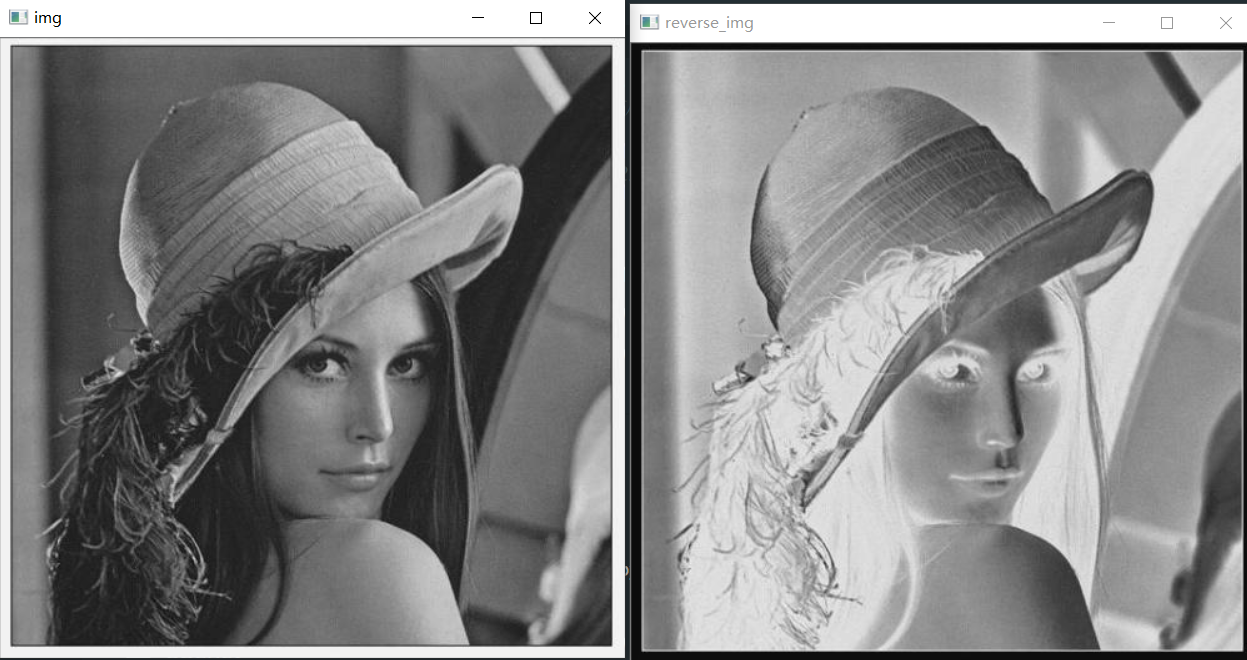Viewport: 1247px width, 660px height.
Task: Close the reverse_img window
Action: [x=1225, y=23]
